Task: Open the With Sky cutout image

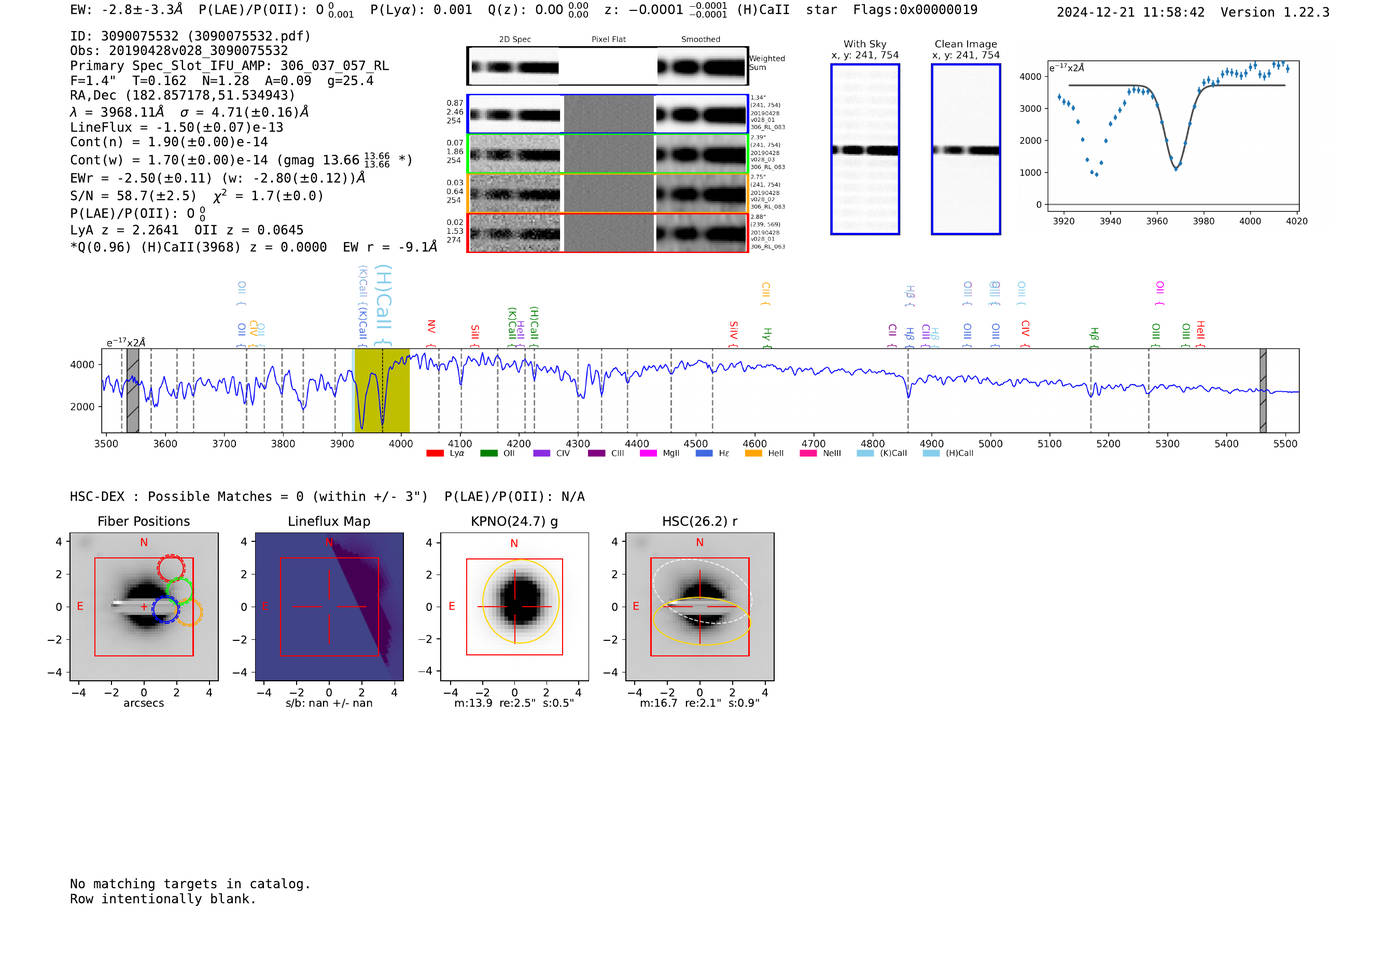Action: click(x=865, y=149)
